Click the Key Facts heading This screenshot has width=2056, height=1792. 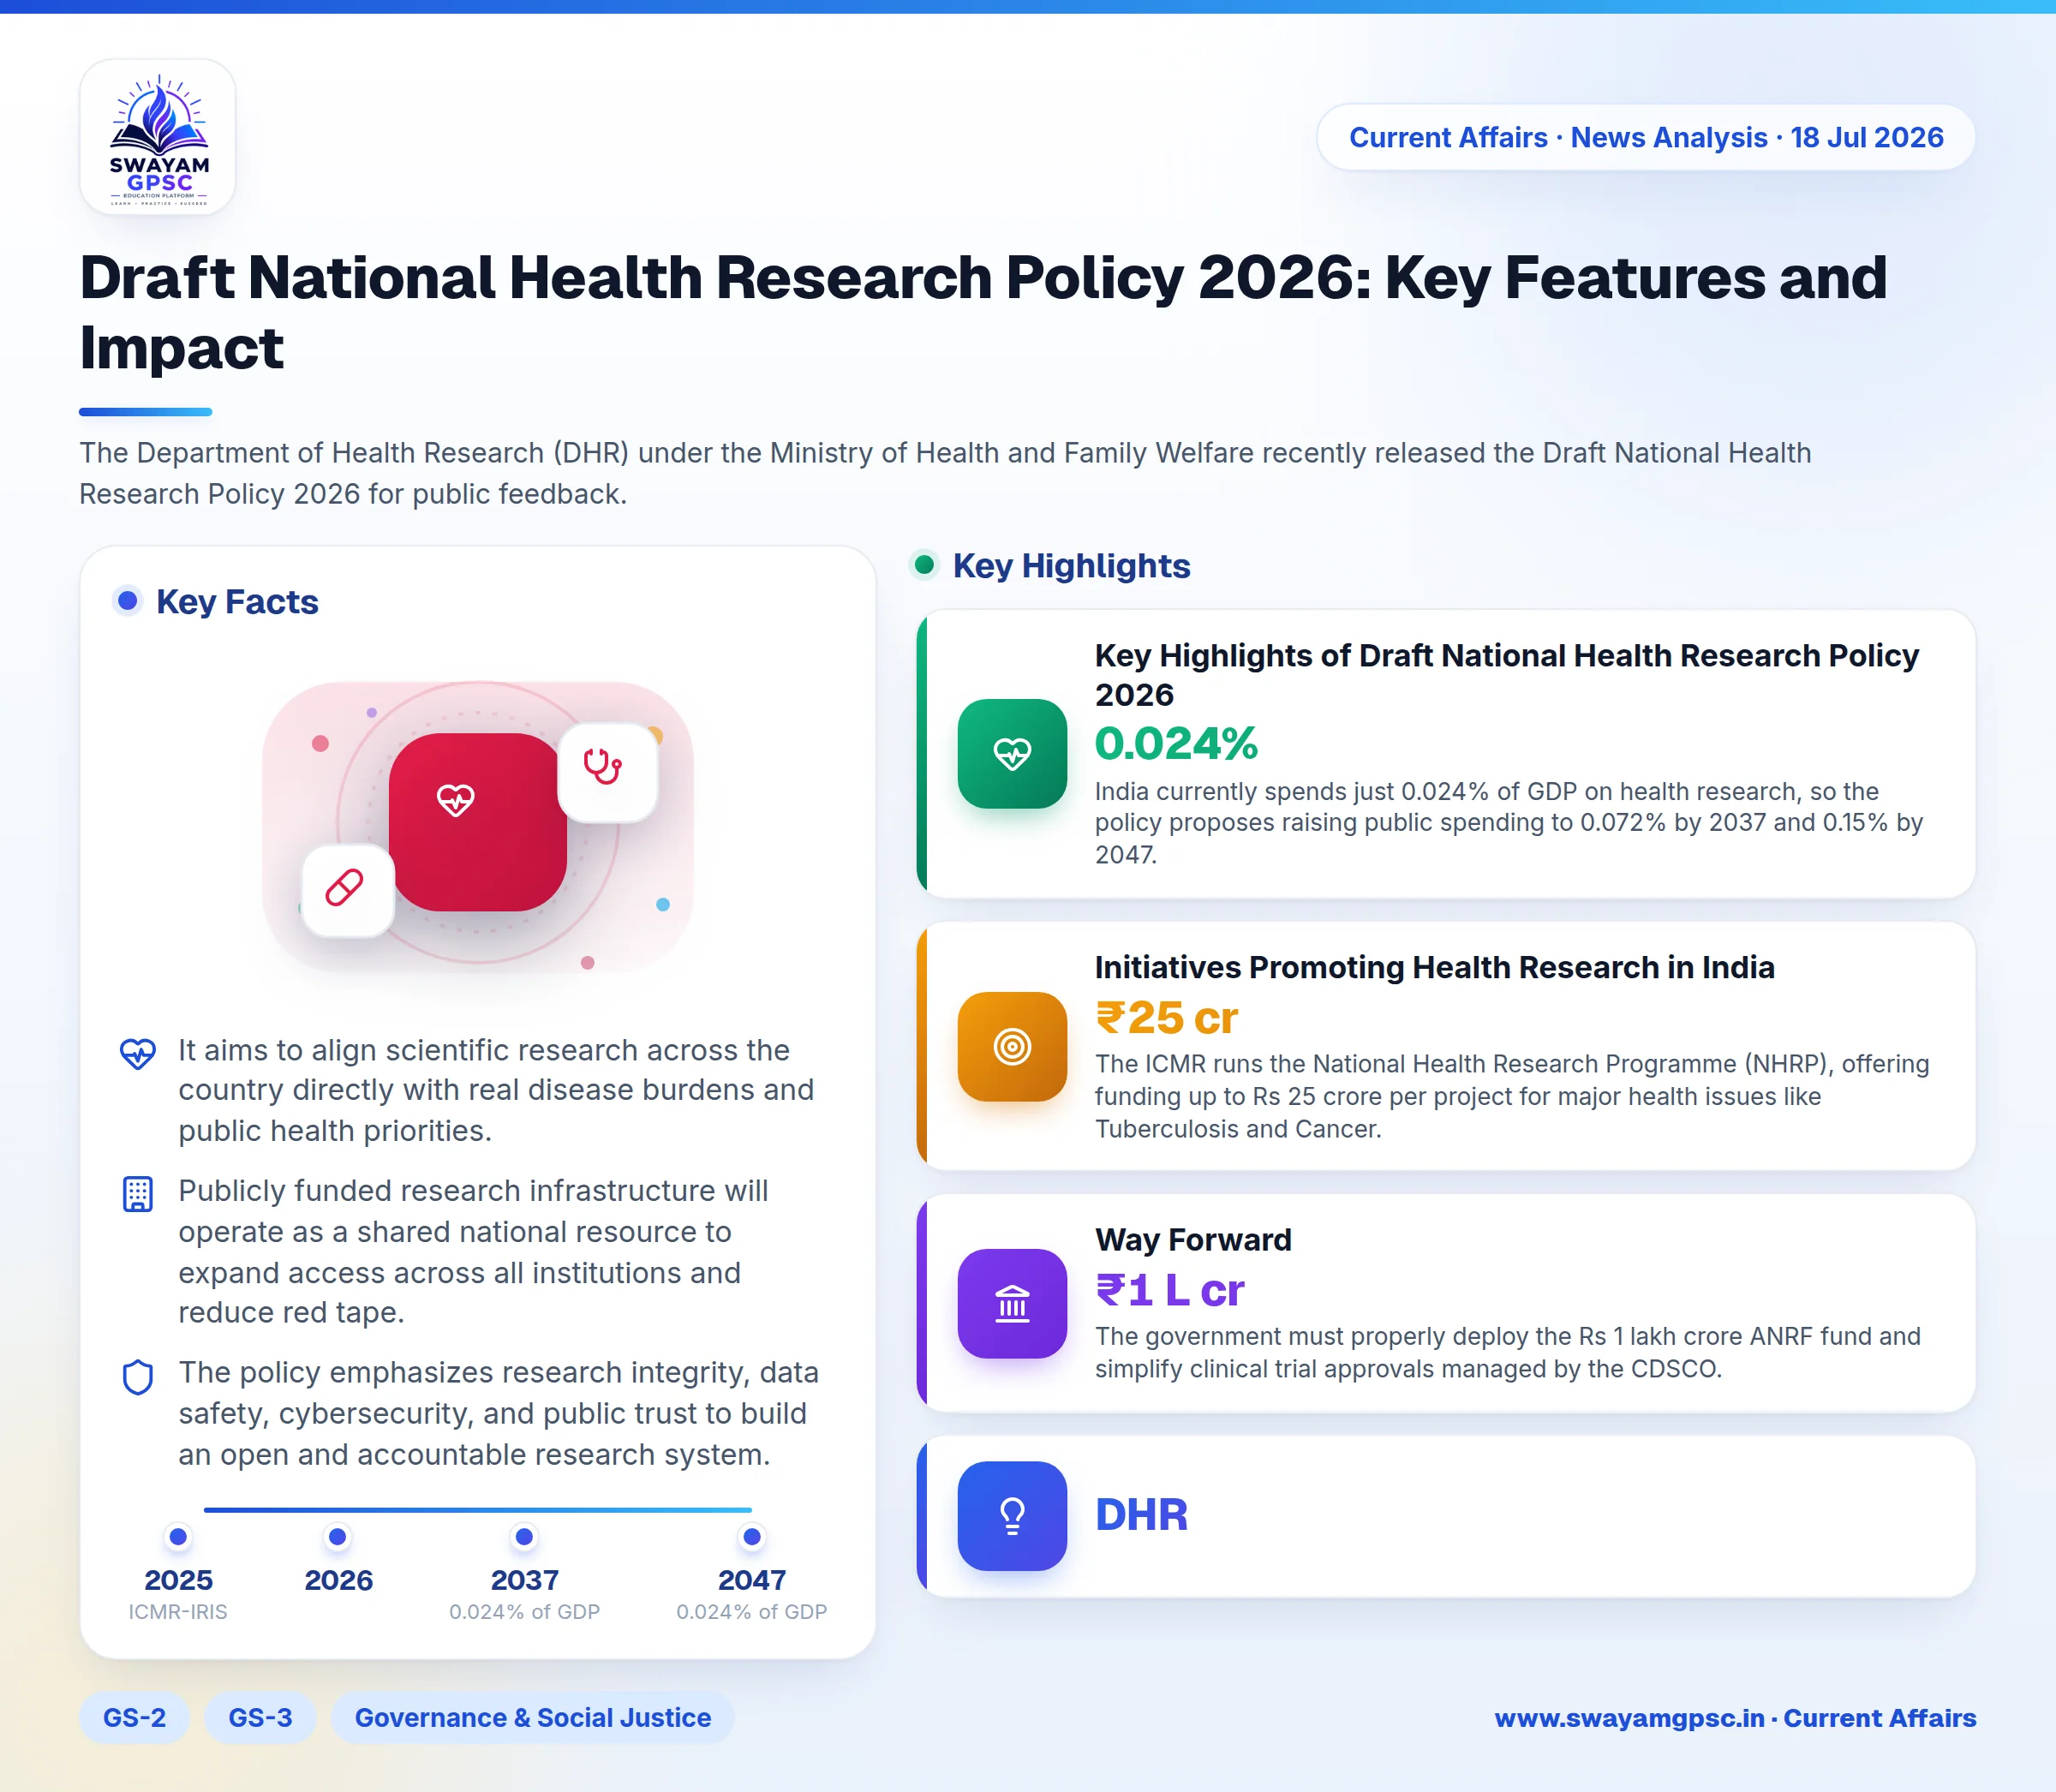pos(237,601)
